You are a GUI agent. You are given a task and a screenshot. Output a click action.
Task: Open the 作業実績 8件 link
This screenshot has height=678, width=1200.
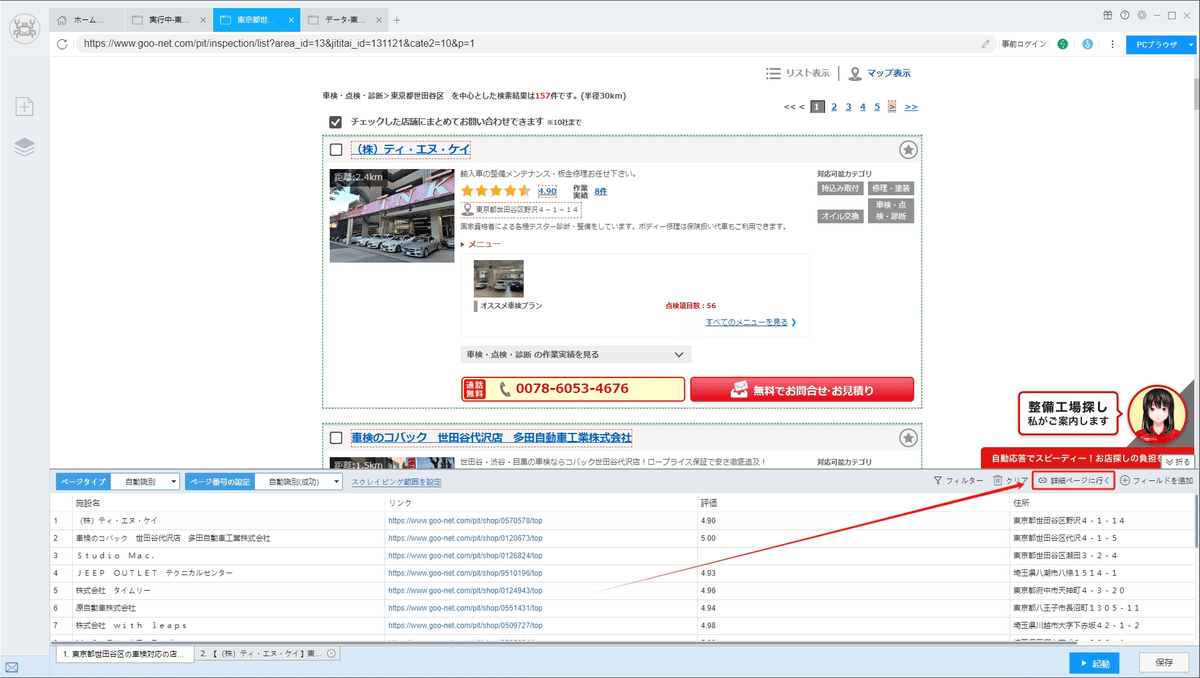600,191
